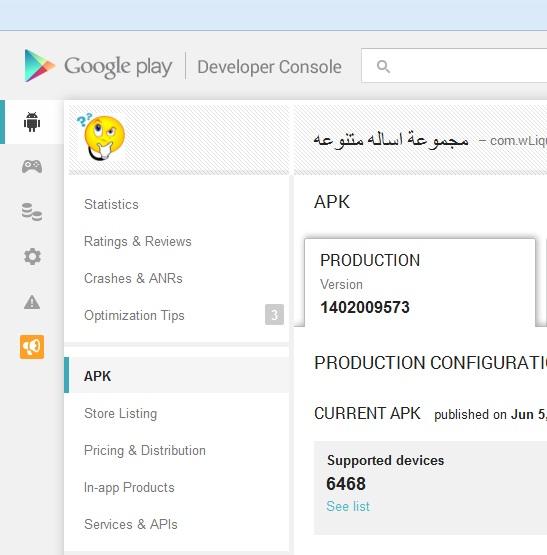Viewport: 547px width, 555px height.
Task: Click the com.wLiq package name text
Action: pyautogui.click(x=518, y=141)
